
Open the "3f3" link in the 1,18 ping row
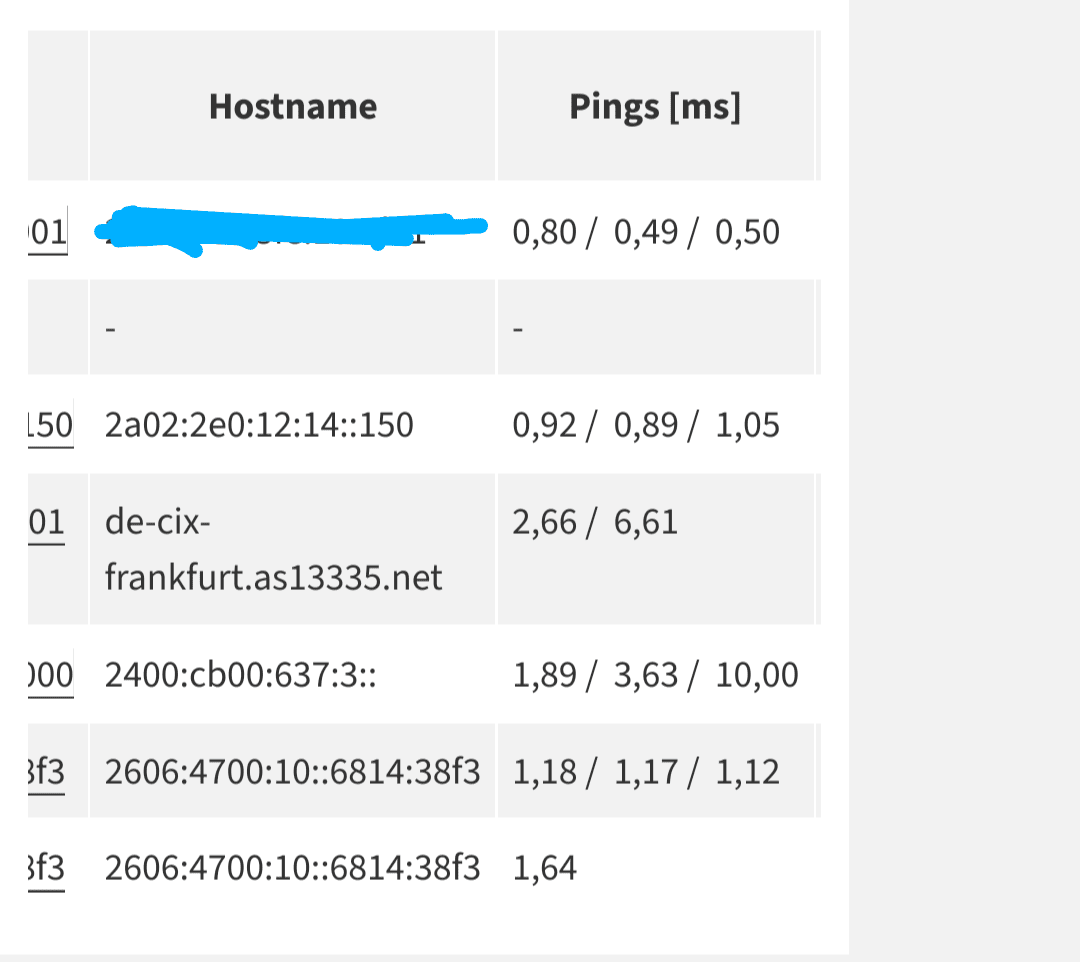pyautogui.click(x=48, y=772)
